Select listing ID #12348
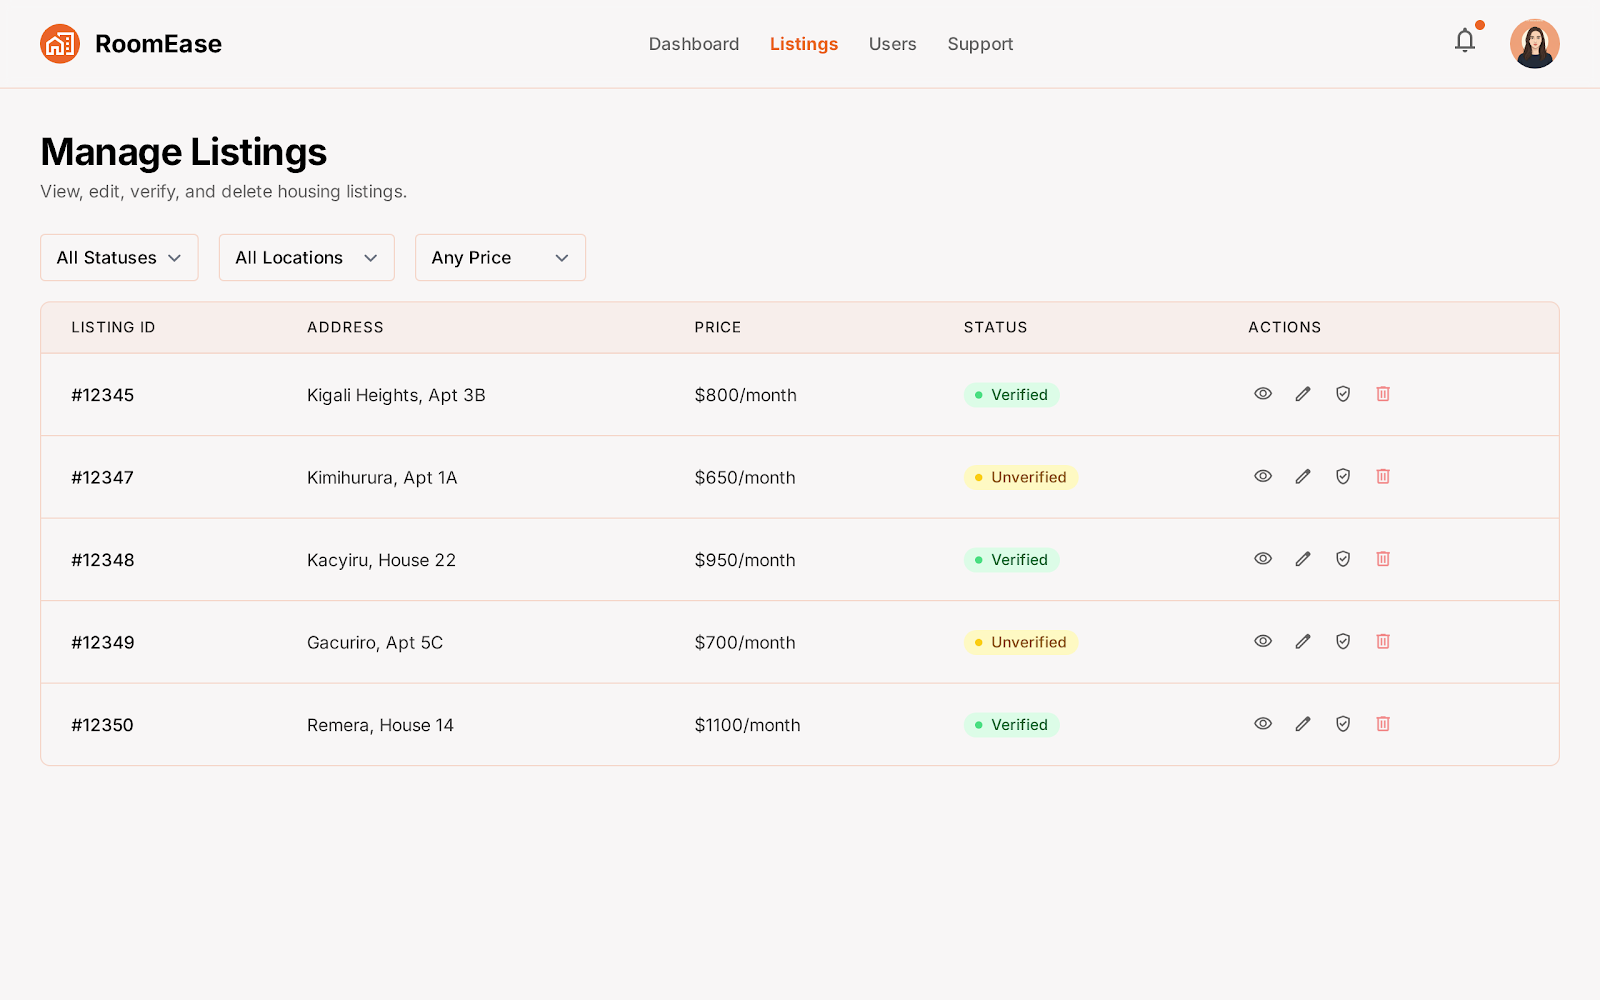Image resolution: width=1600 pixels, height=1000 pixels. pos(103,560)
